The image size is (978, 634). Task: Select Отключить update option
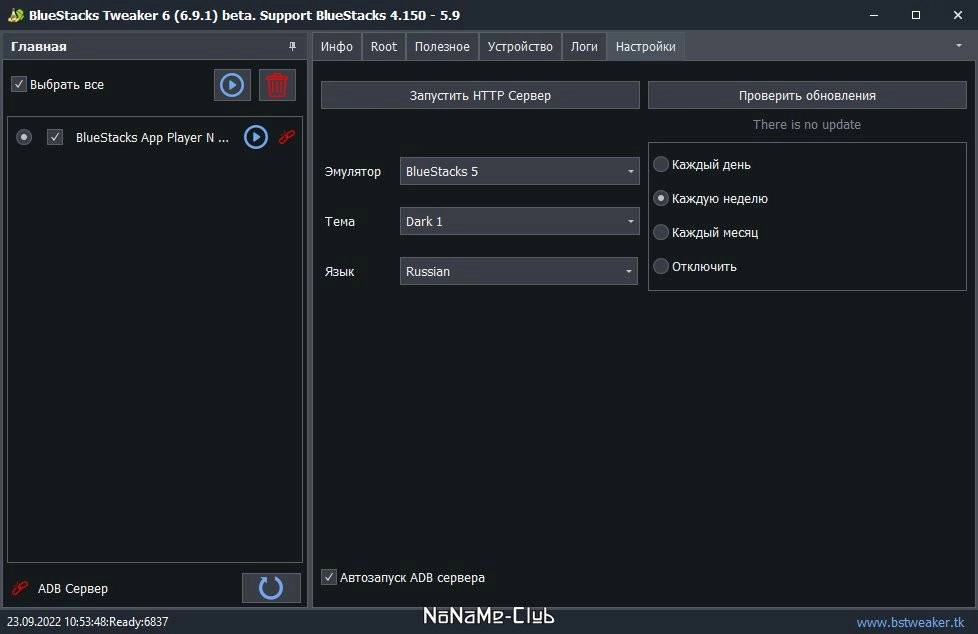(661, 266)
